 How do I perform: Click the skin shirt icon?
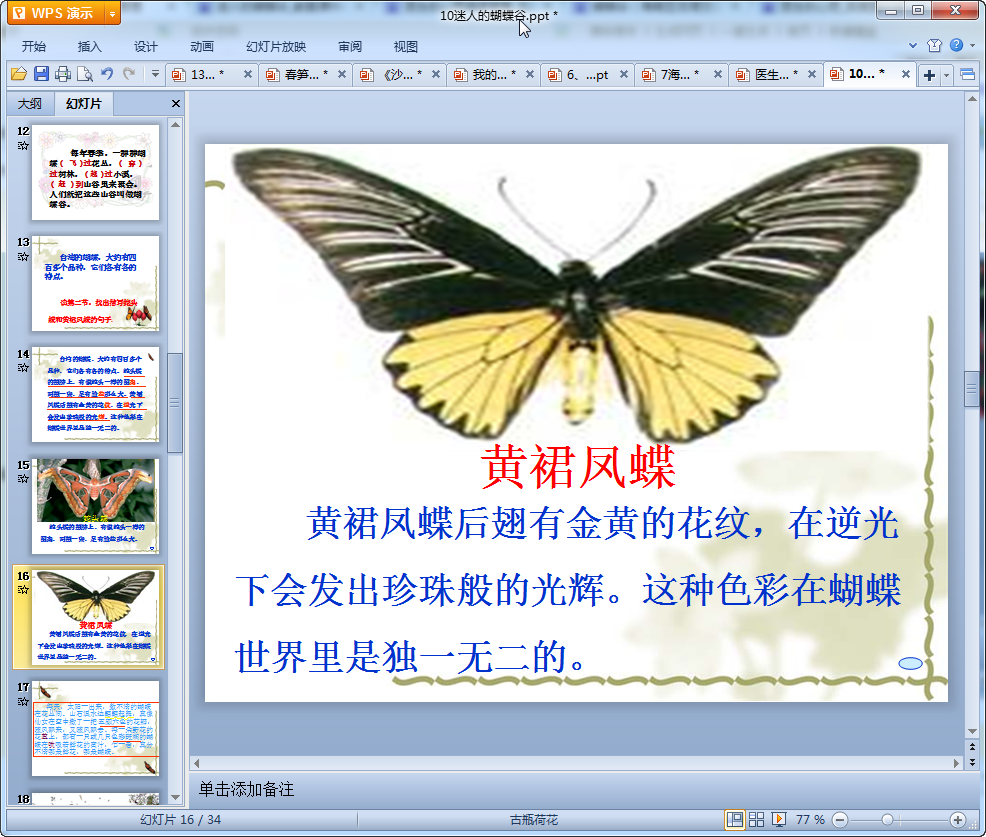click(934, 45)
